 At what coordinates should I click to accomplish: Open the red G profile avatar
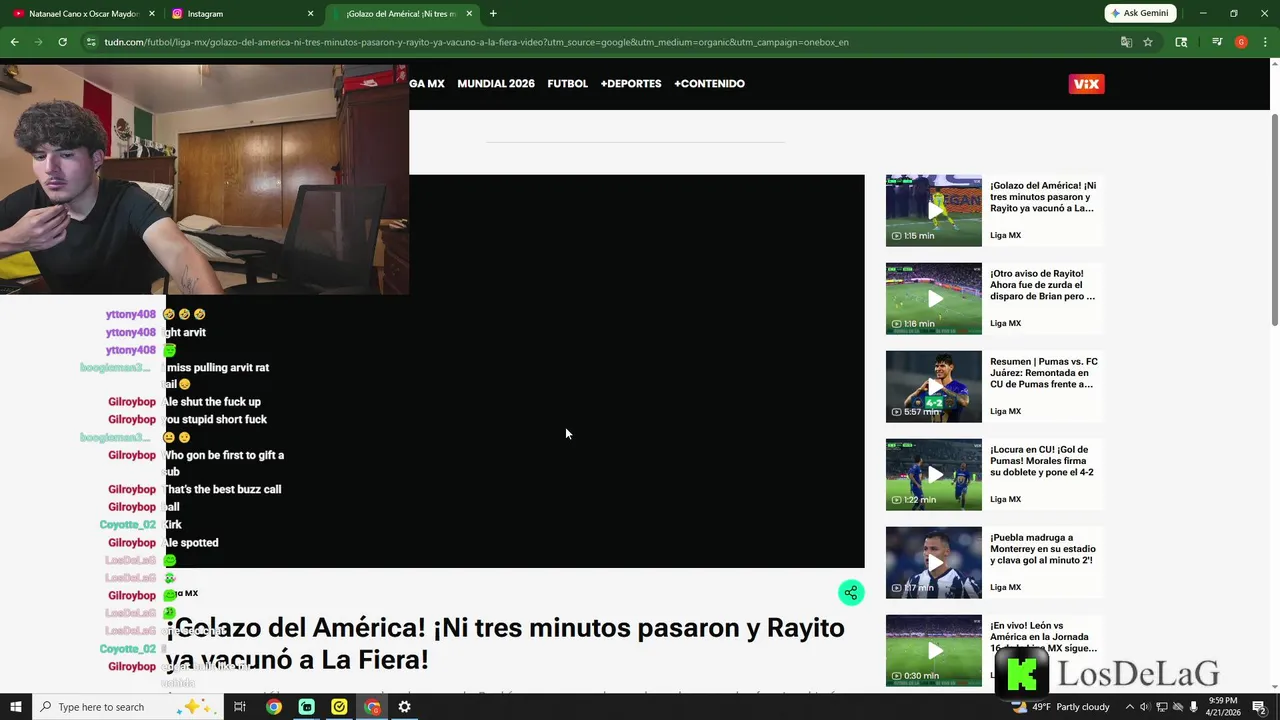(x=1241, y=42)
